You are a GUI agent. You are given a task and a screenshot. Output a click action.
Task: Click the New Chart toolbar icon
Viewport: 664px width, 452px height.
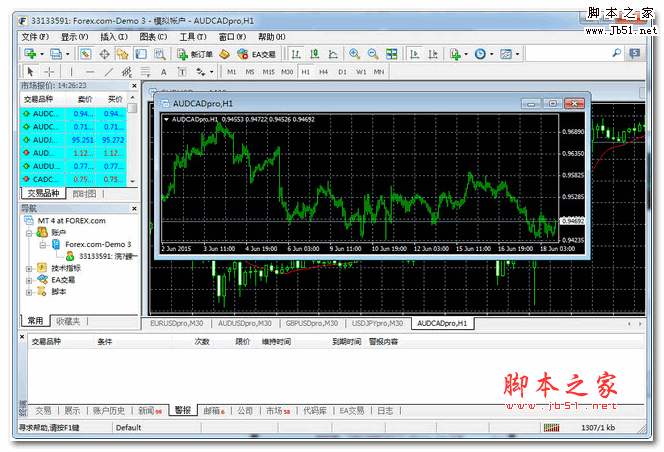pyautogui.click(x=30, y=54)
